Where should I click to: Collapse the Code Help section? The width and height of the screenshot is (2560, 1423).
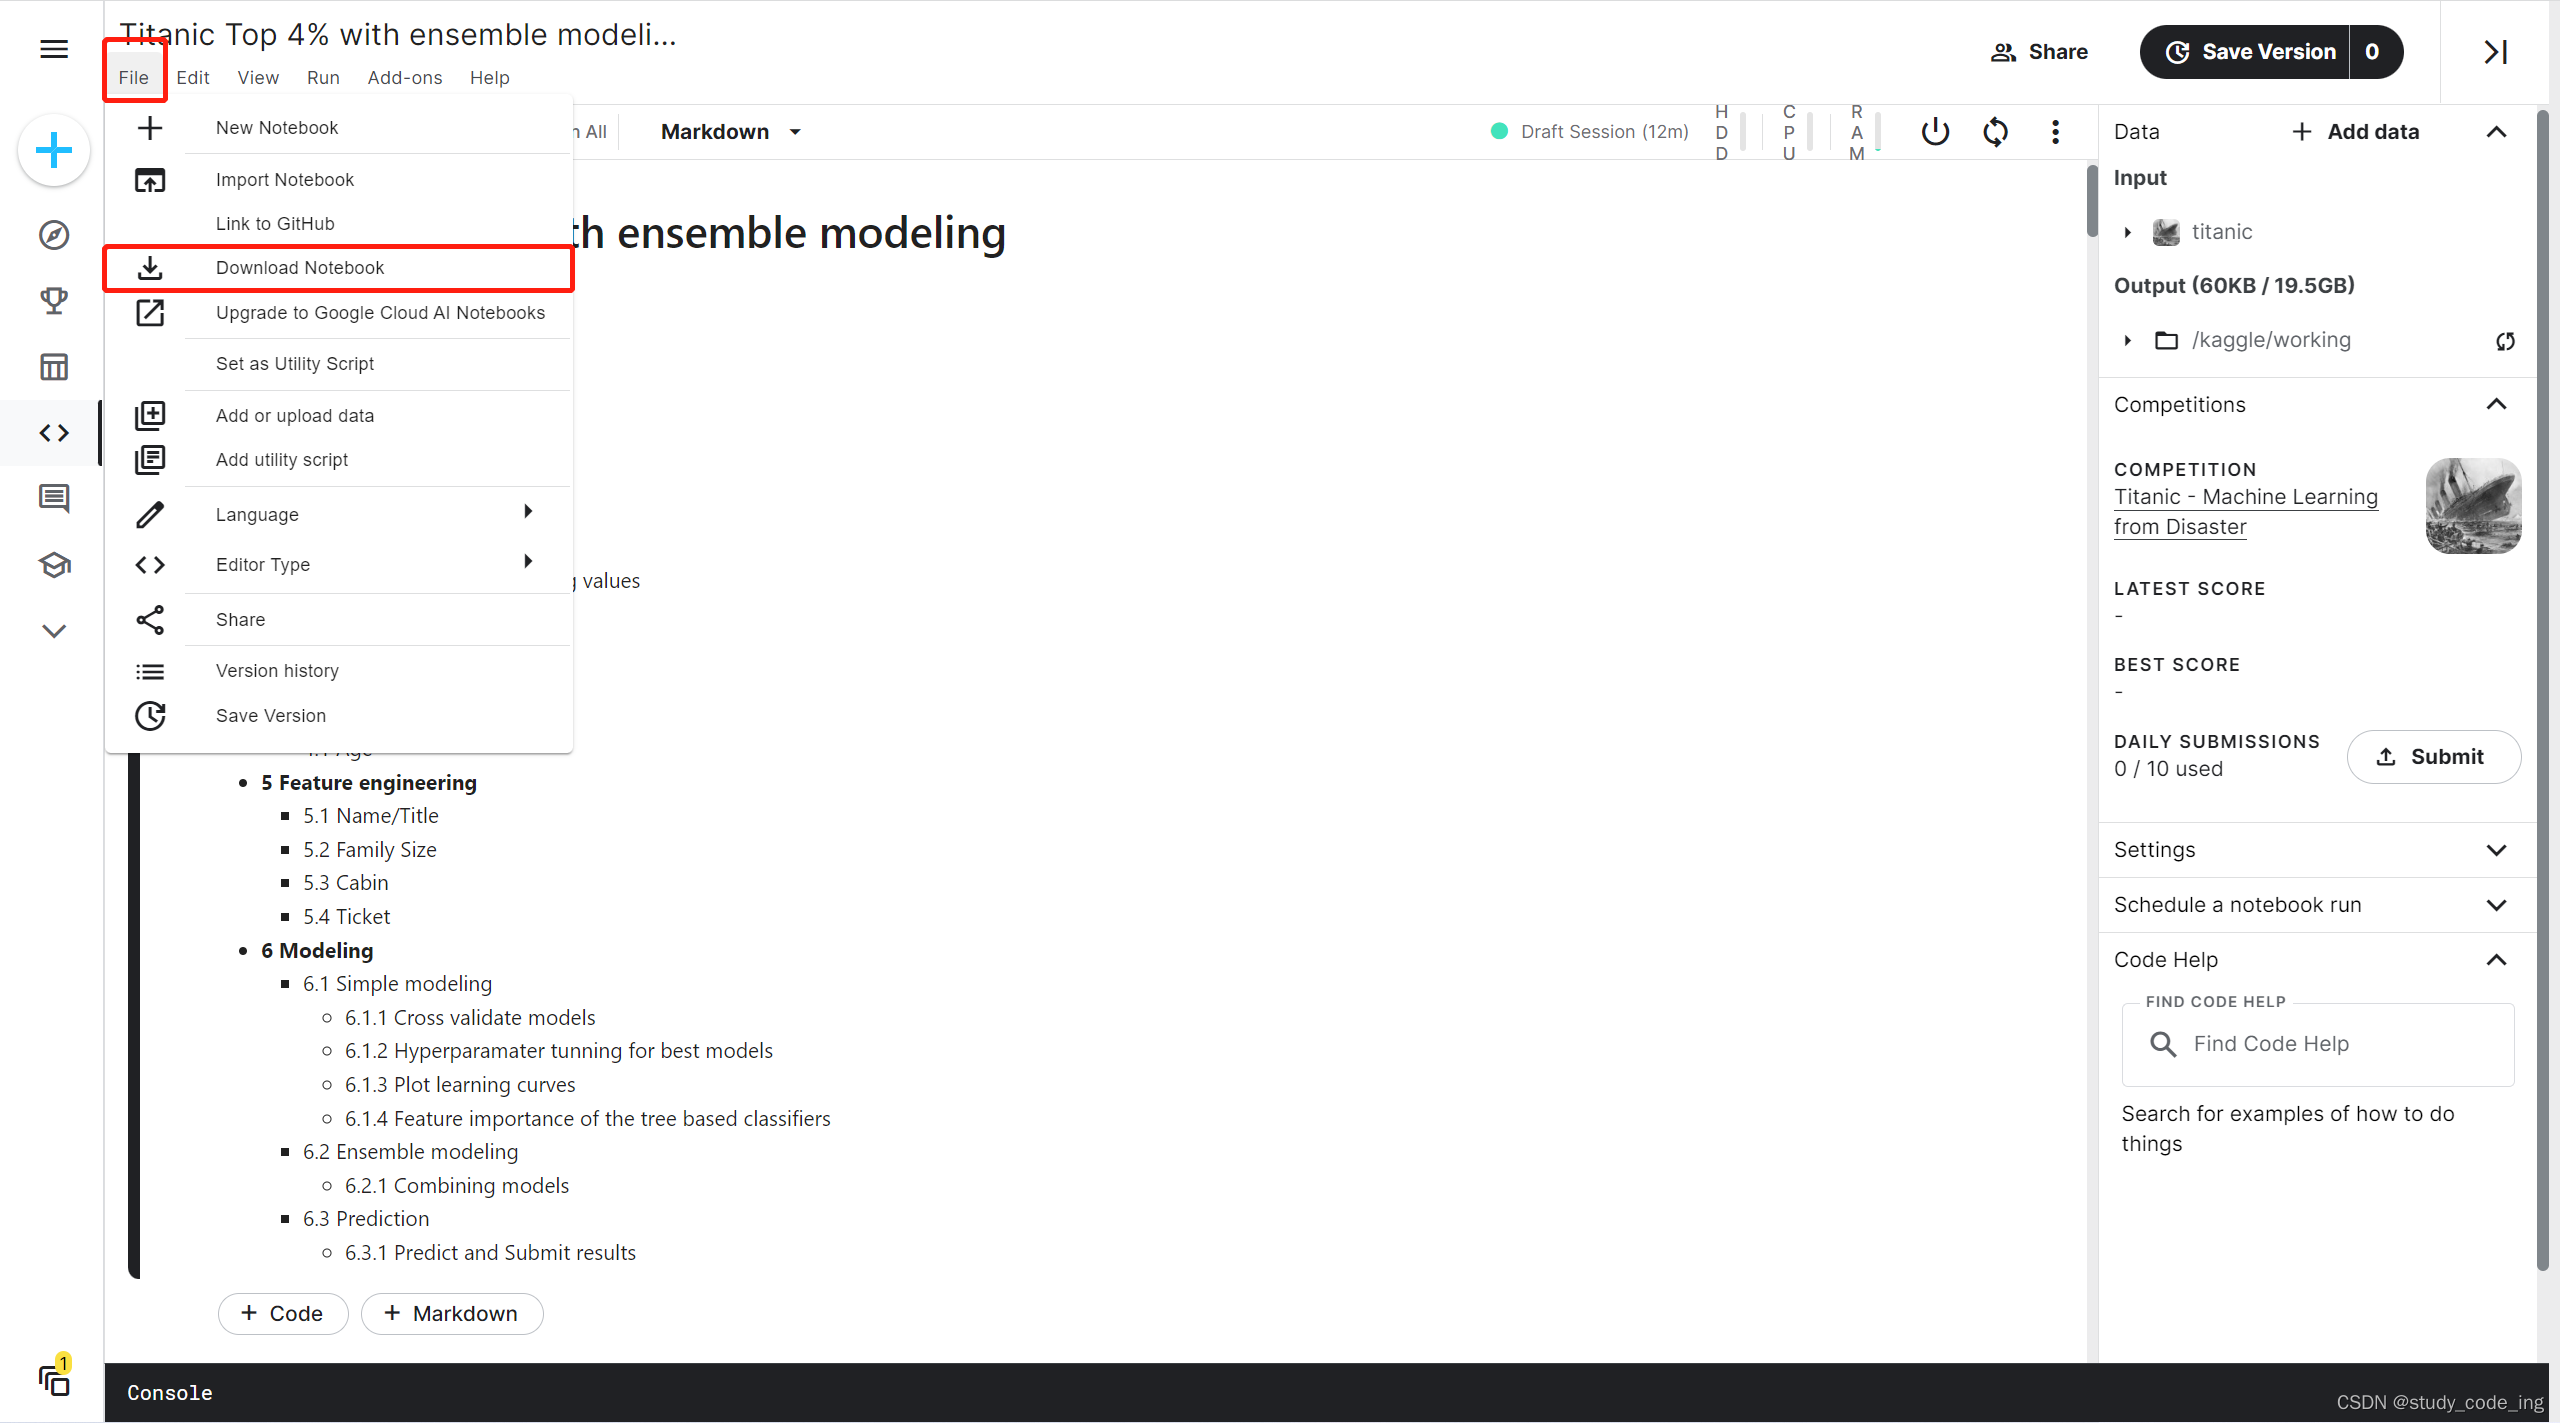coord(2496,960)
